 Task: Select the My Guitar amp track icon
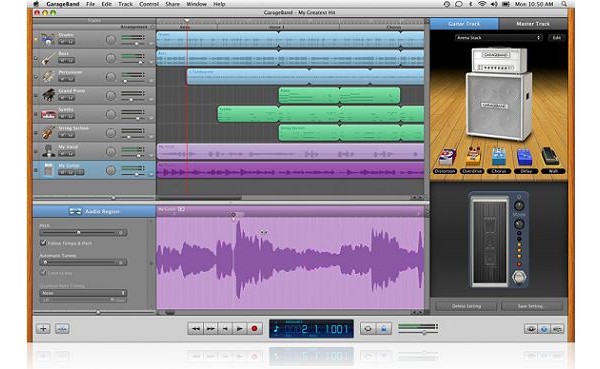click(48, 170)
